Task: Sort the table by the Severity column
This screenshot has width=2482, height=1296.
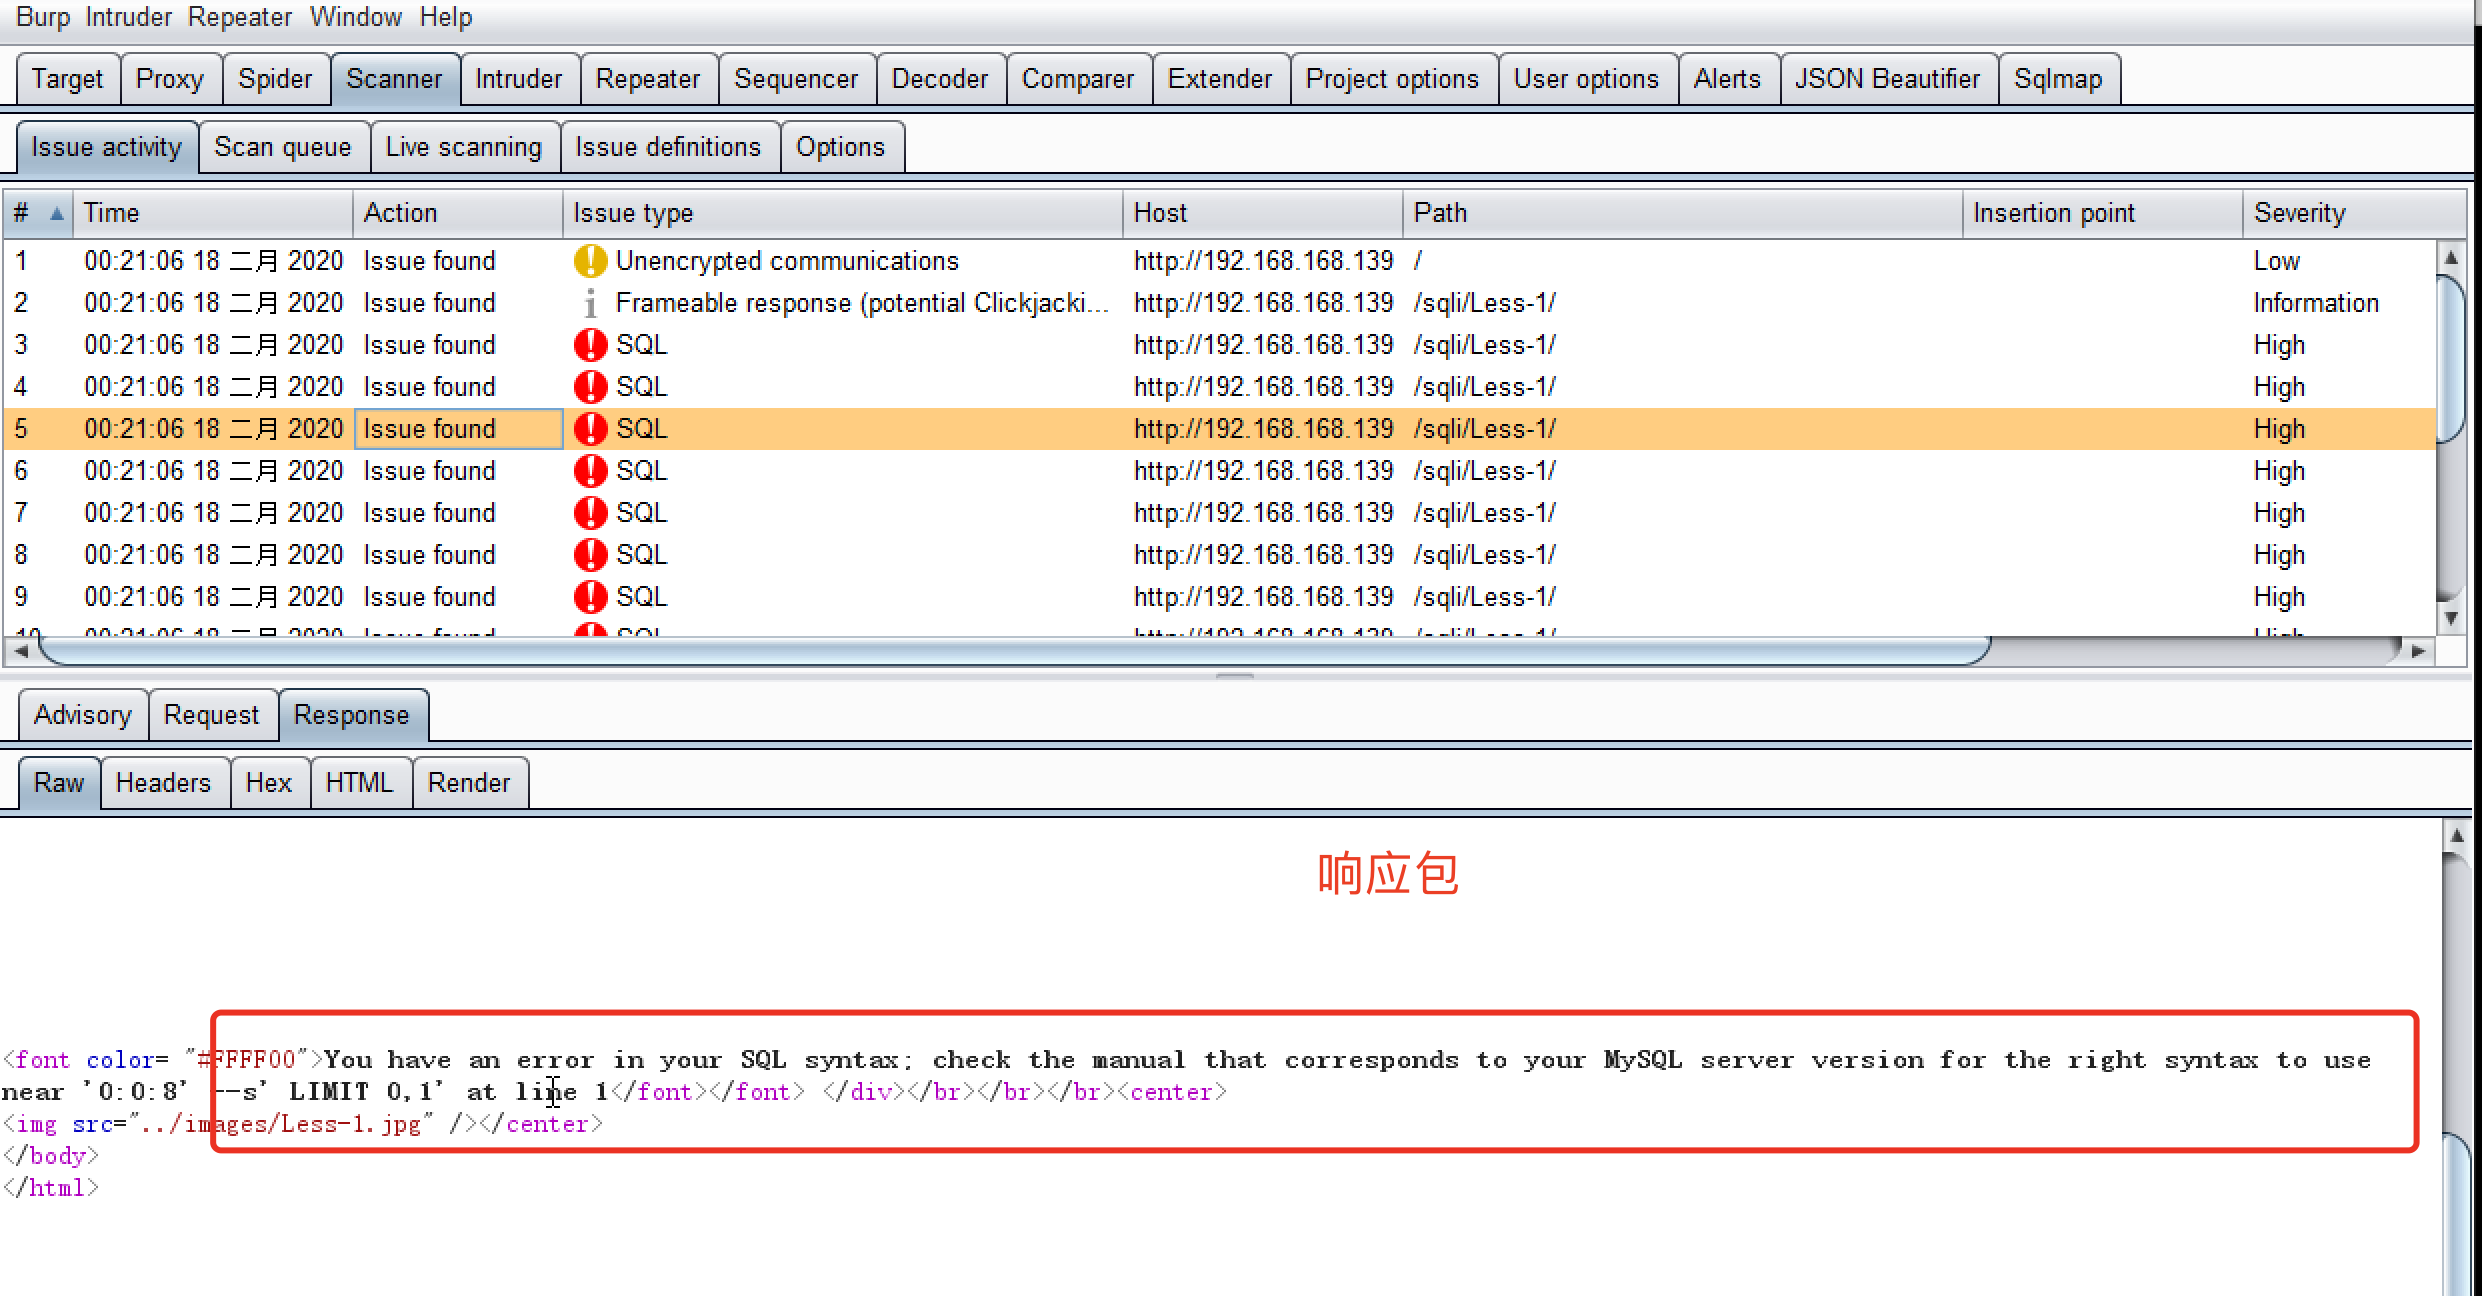Action: coord(2298,213)
